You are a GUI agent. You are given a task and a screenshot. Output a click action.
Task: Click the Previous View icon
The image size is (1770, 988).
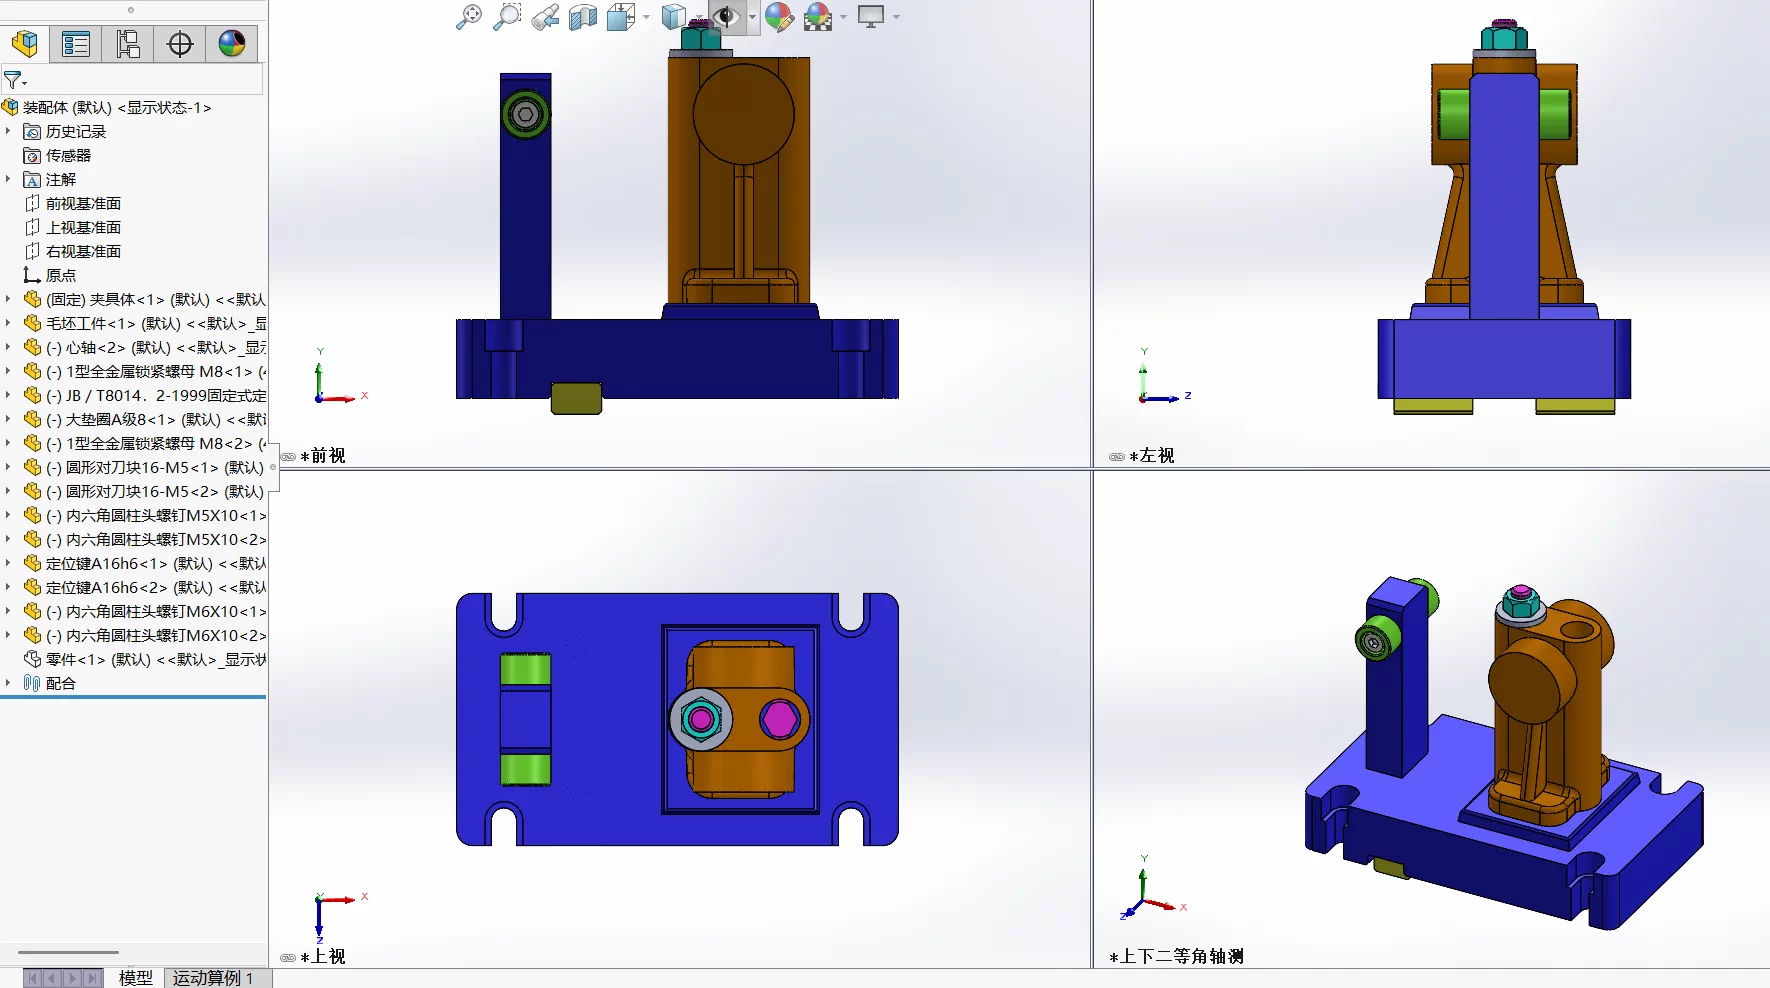click(x=545, y=17)
